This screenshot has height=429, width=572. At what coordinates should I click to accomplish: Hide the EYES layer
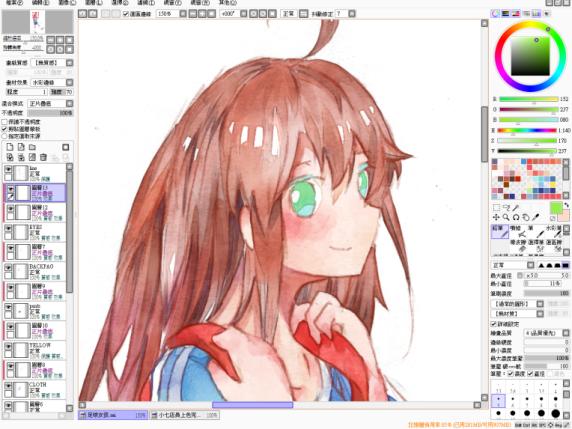[8, 229]
